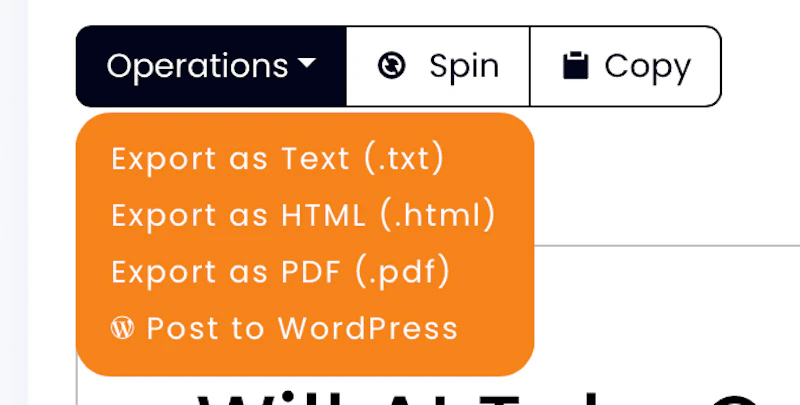800x405 pixels.
Task: Select Post to WordPress option
Action: [x=285, y=328]
